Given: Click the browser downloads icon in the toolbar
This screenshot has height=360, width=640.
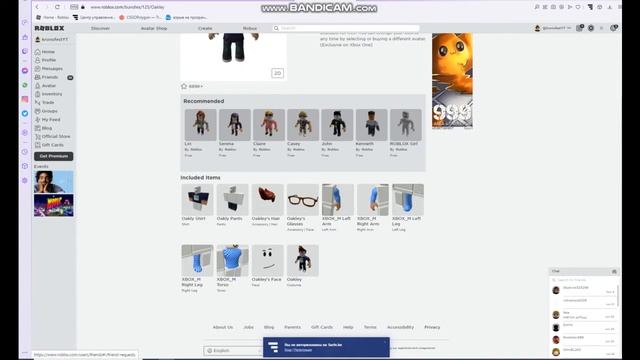Looking at the screenshot, I should [610, 7].
